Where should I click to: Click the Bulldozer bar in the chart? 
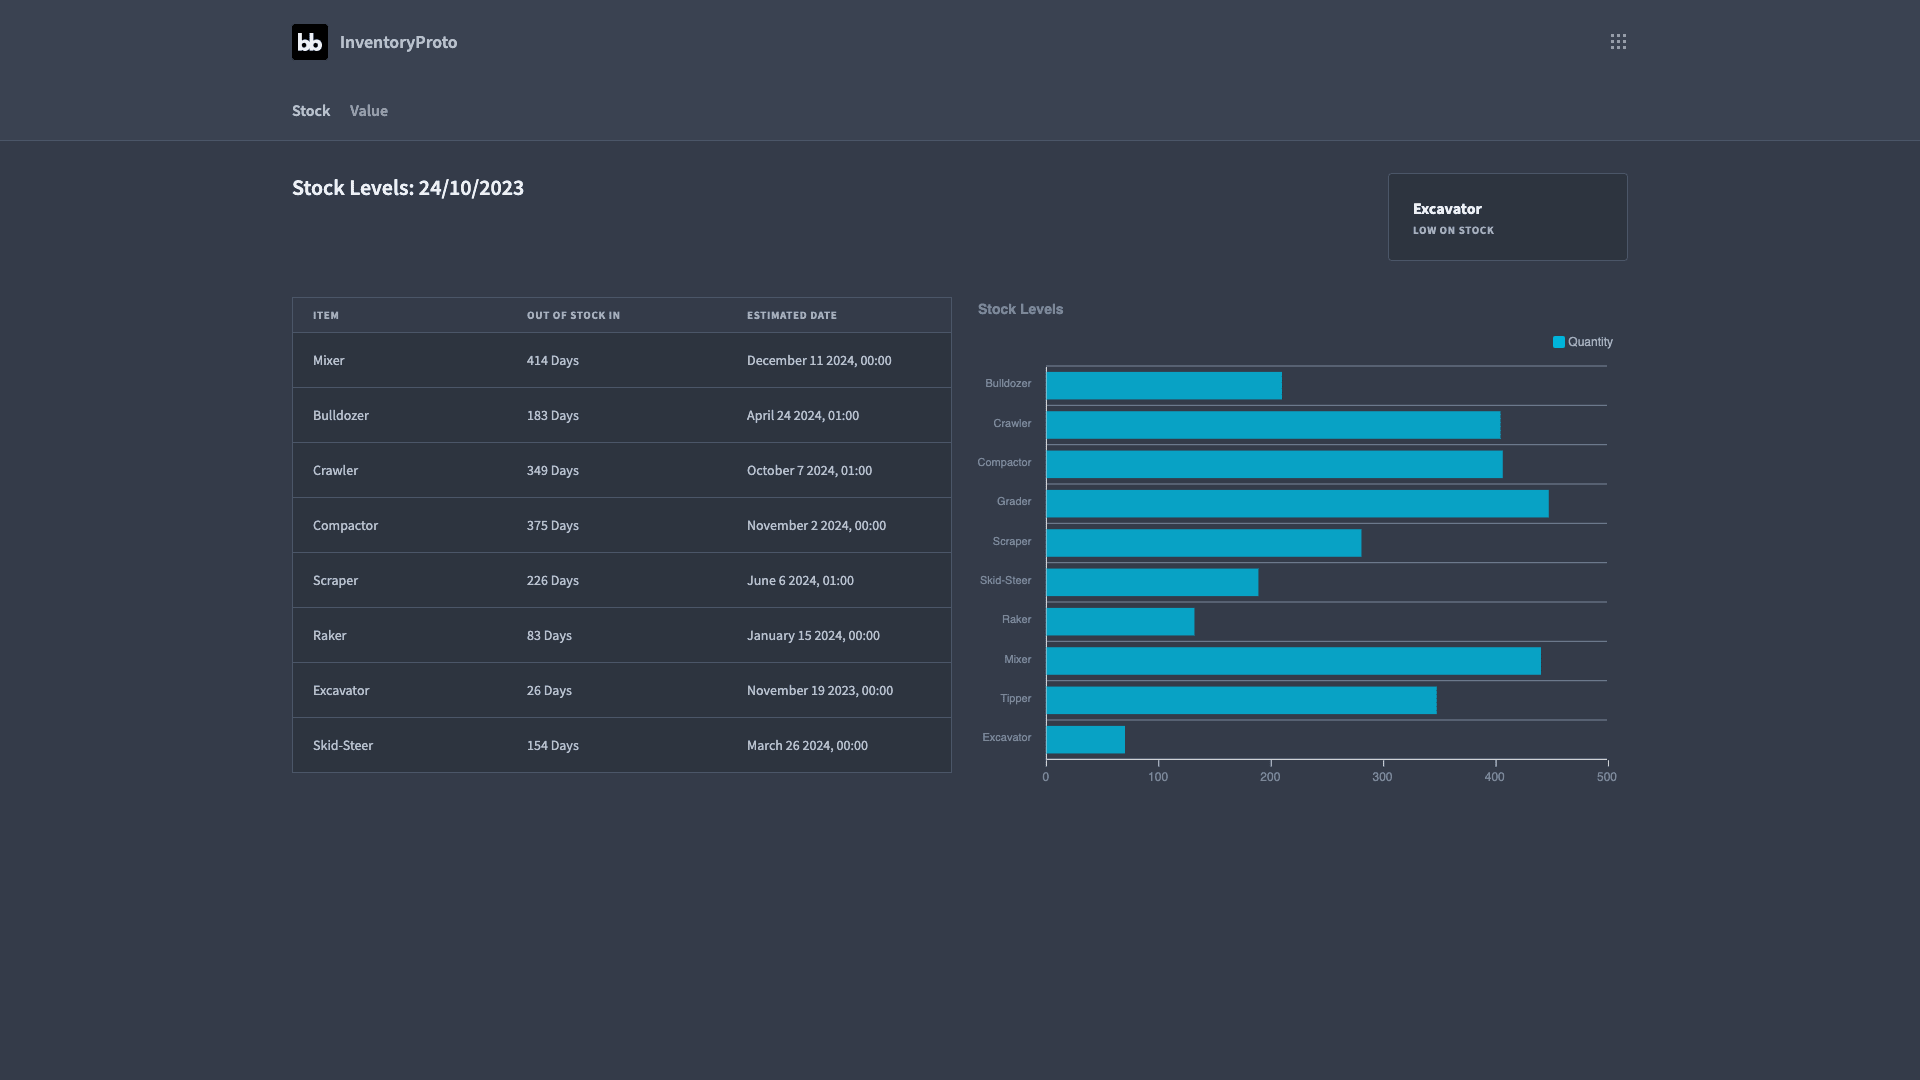tap(1164, 386)
